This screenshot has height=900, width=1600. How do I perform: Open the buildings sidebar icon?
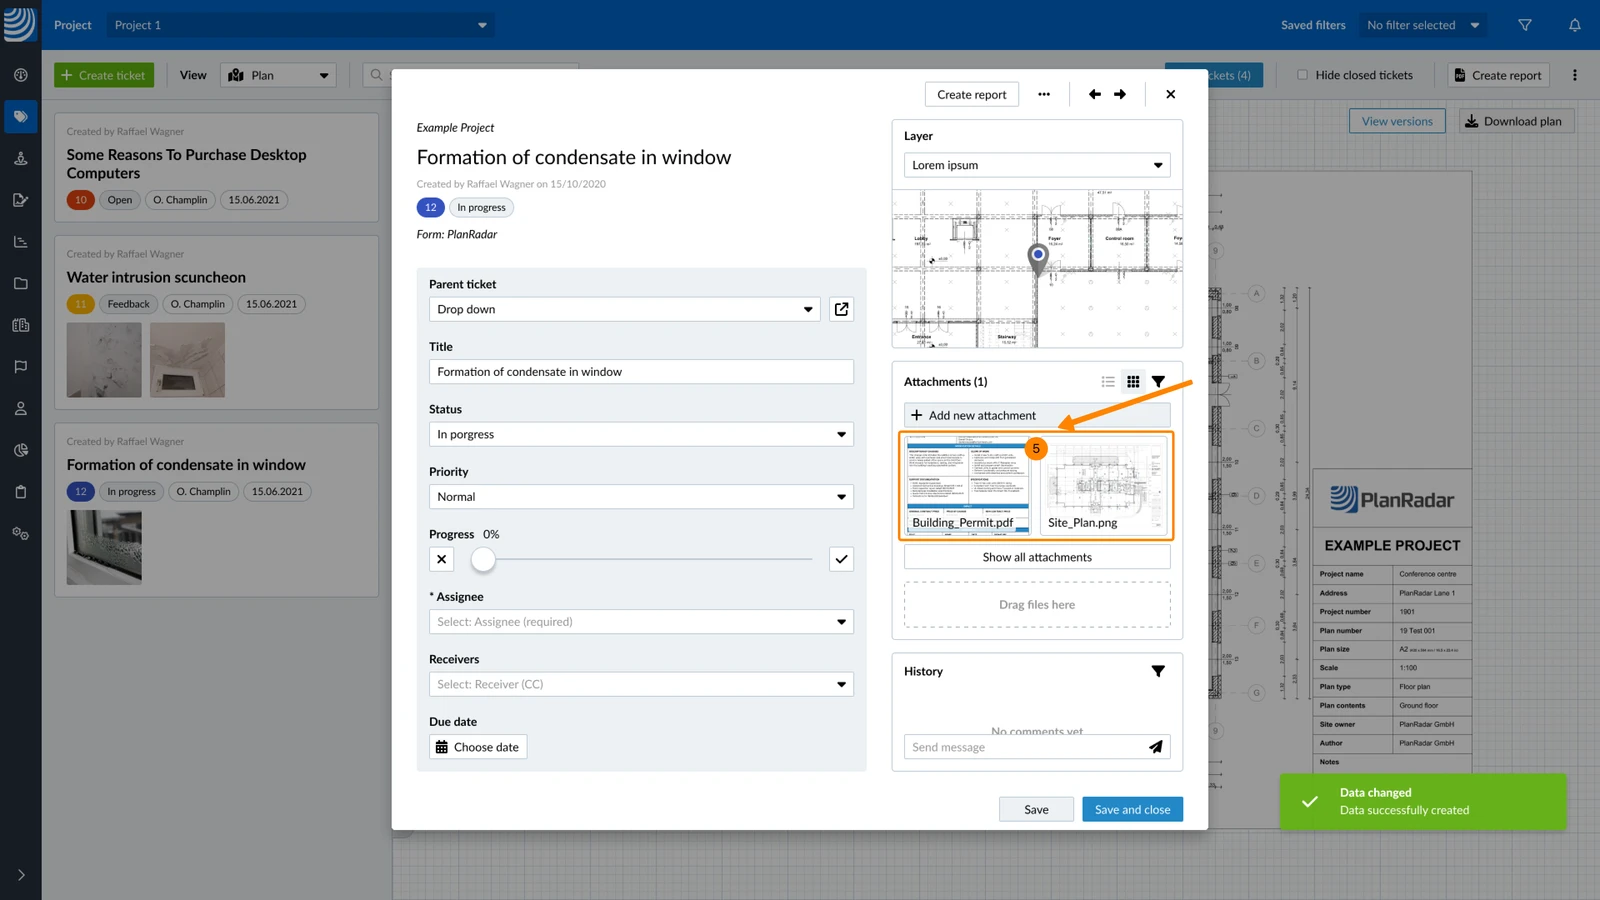20,325
